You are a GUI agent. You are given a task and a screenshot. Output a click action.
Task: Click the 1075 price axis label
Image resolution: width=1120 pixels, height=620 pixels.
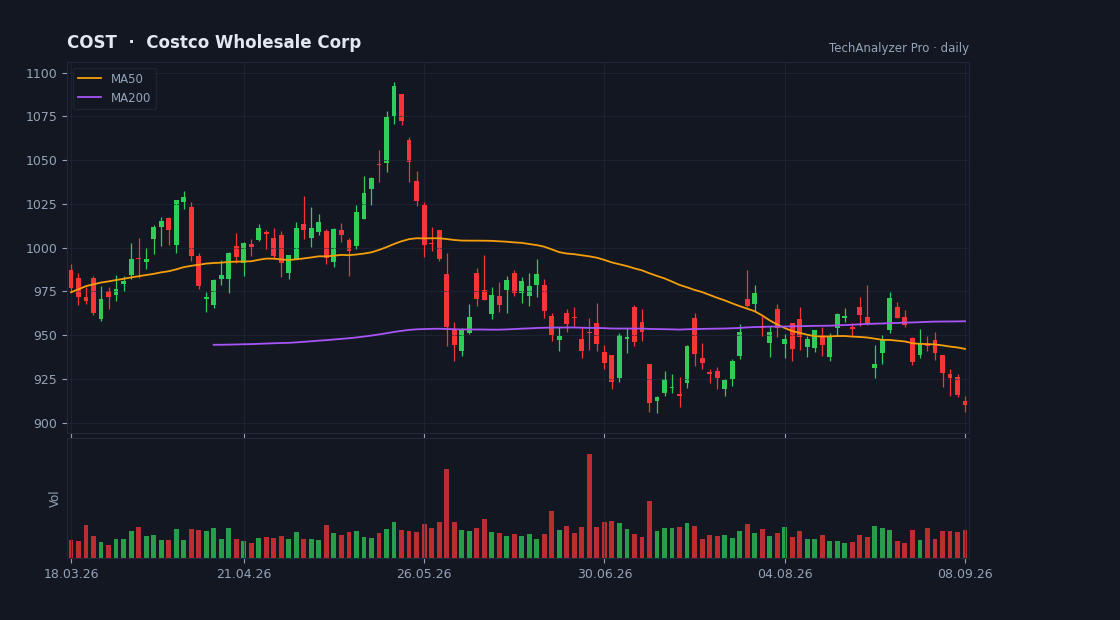click(41, 117)
